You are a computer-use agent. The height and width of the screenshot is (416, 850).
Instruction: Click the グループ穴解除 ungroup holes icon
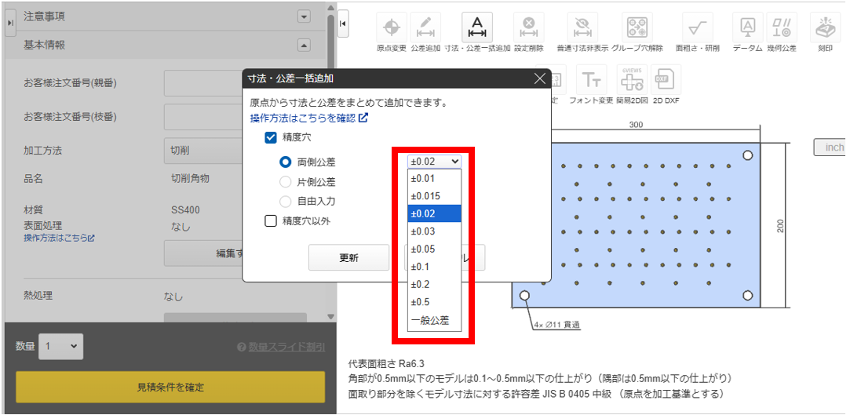click(x=635, y=26)
